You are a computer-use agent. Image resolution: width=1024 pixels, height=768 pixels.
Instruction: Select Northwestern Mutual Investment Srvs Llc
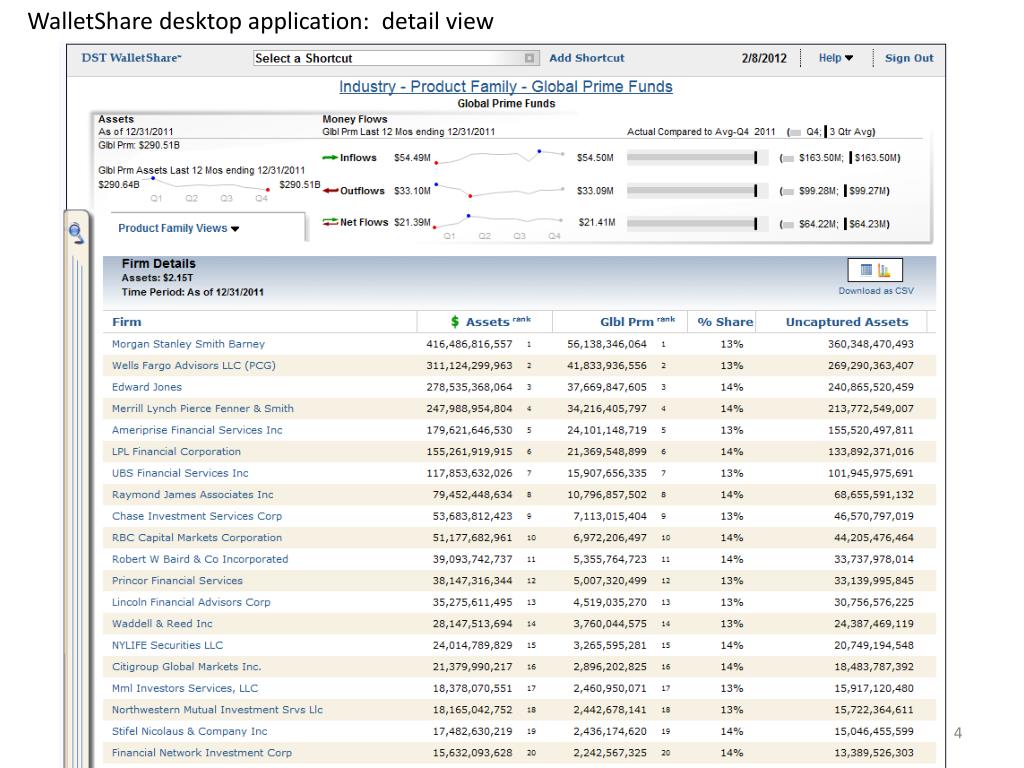coord(217,711)
